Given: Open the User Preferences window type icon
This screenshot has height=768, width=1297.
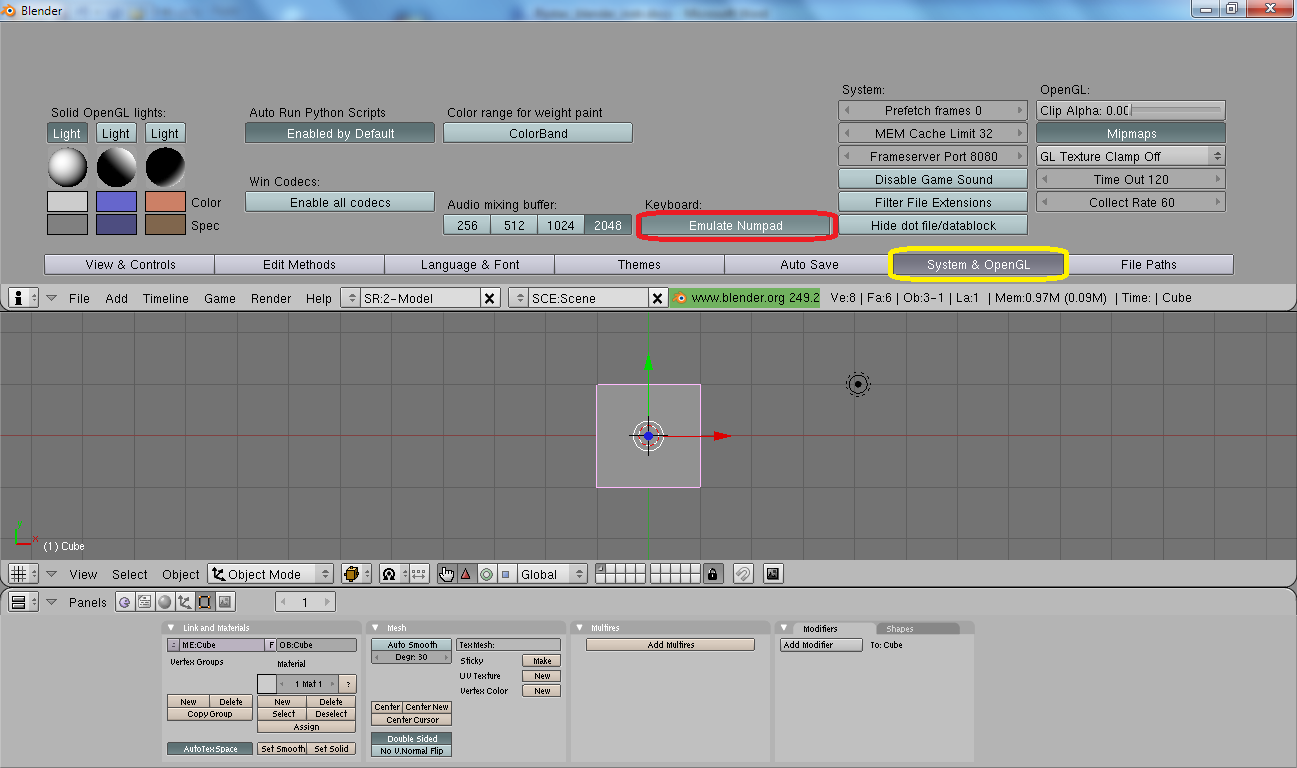Looking at the screenshot, I should tap(23, 298).
